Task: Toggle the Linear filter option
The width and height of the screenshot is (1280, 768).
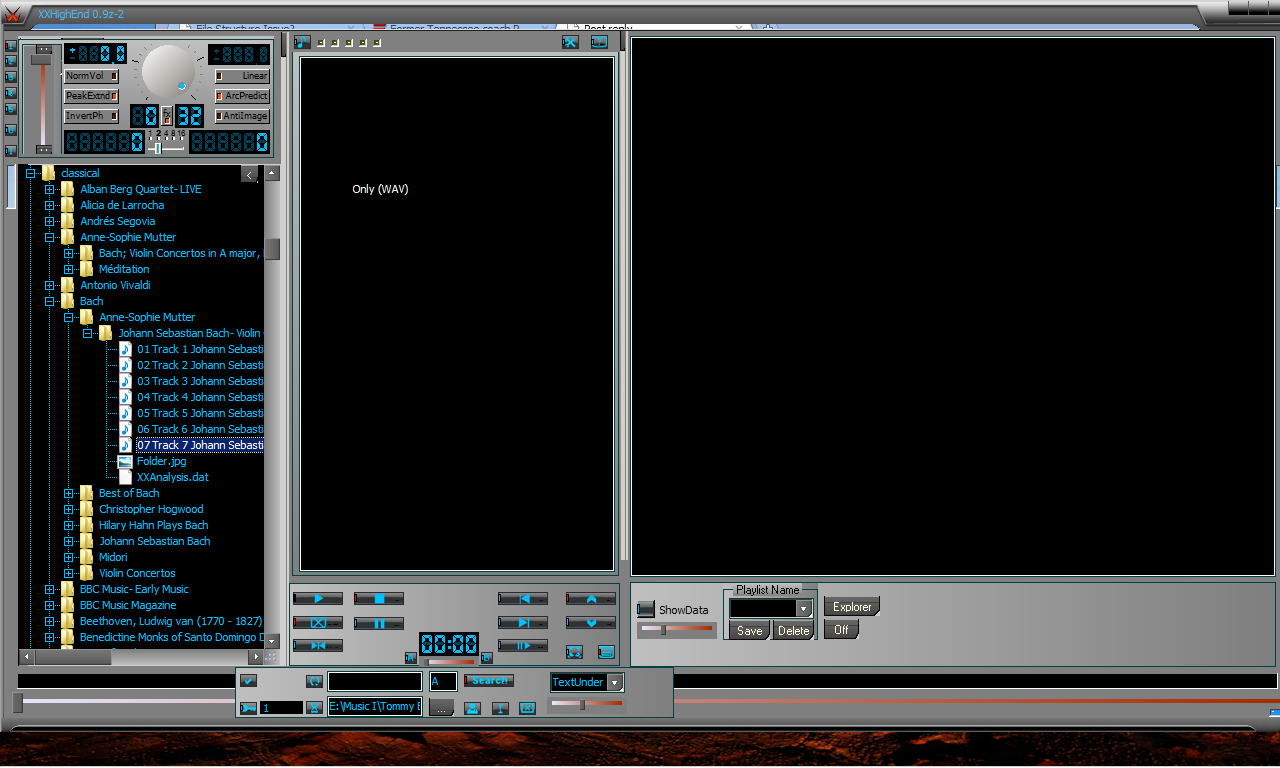Action: click(242, 76)
